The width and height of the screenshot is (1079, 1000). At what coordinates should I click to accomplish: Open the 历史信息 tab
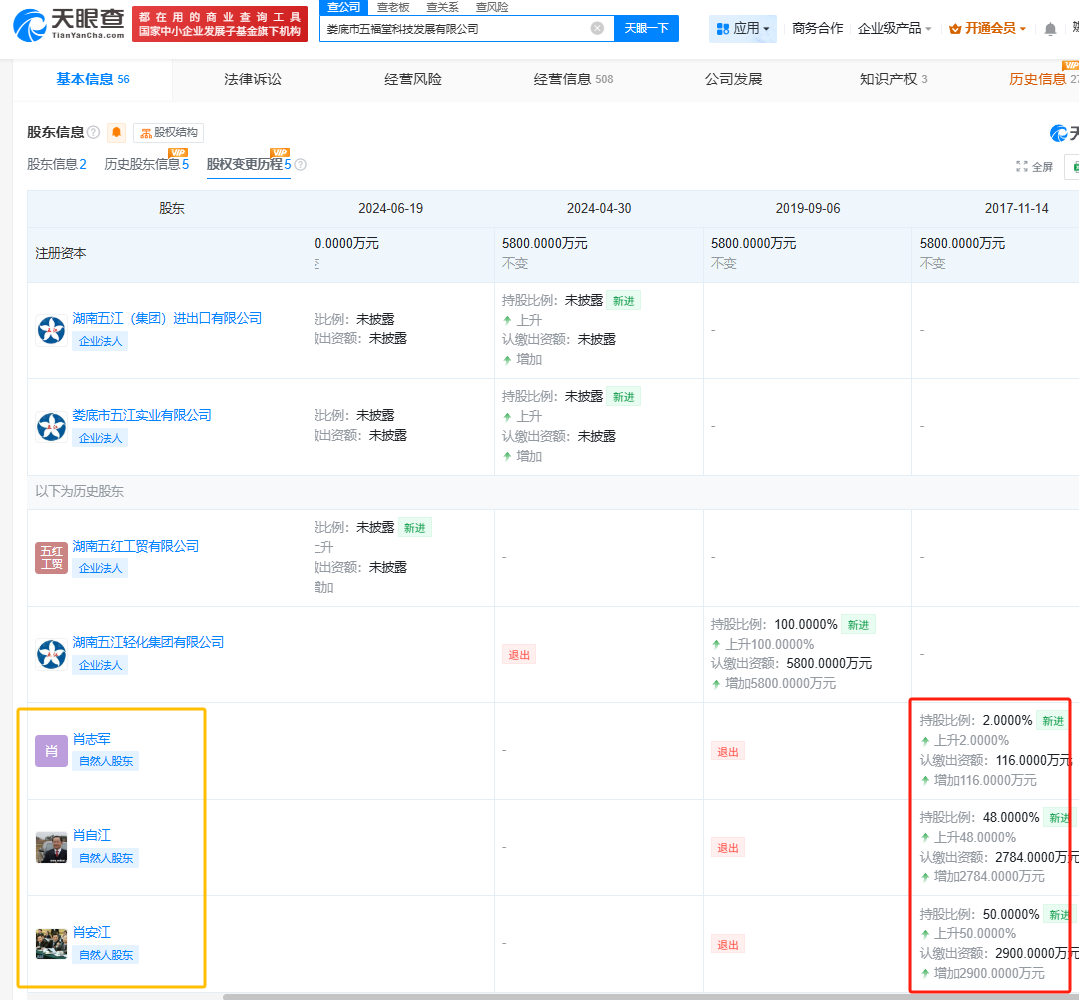click(x=1043, y=79)
